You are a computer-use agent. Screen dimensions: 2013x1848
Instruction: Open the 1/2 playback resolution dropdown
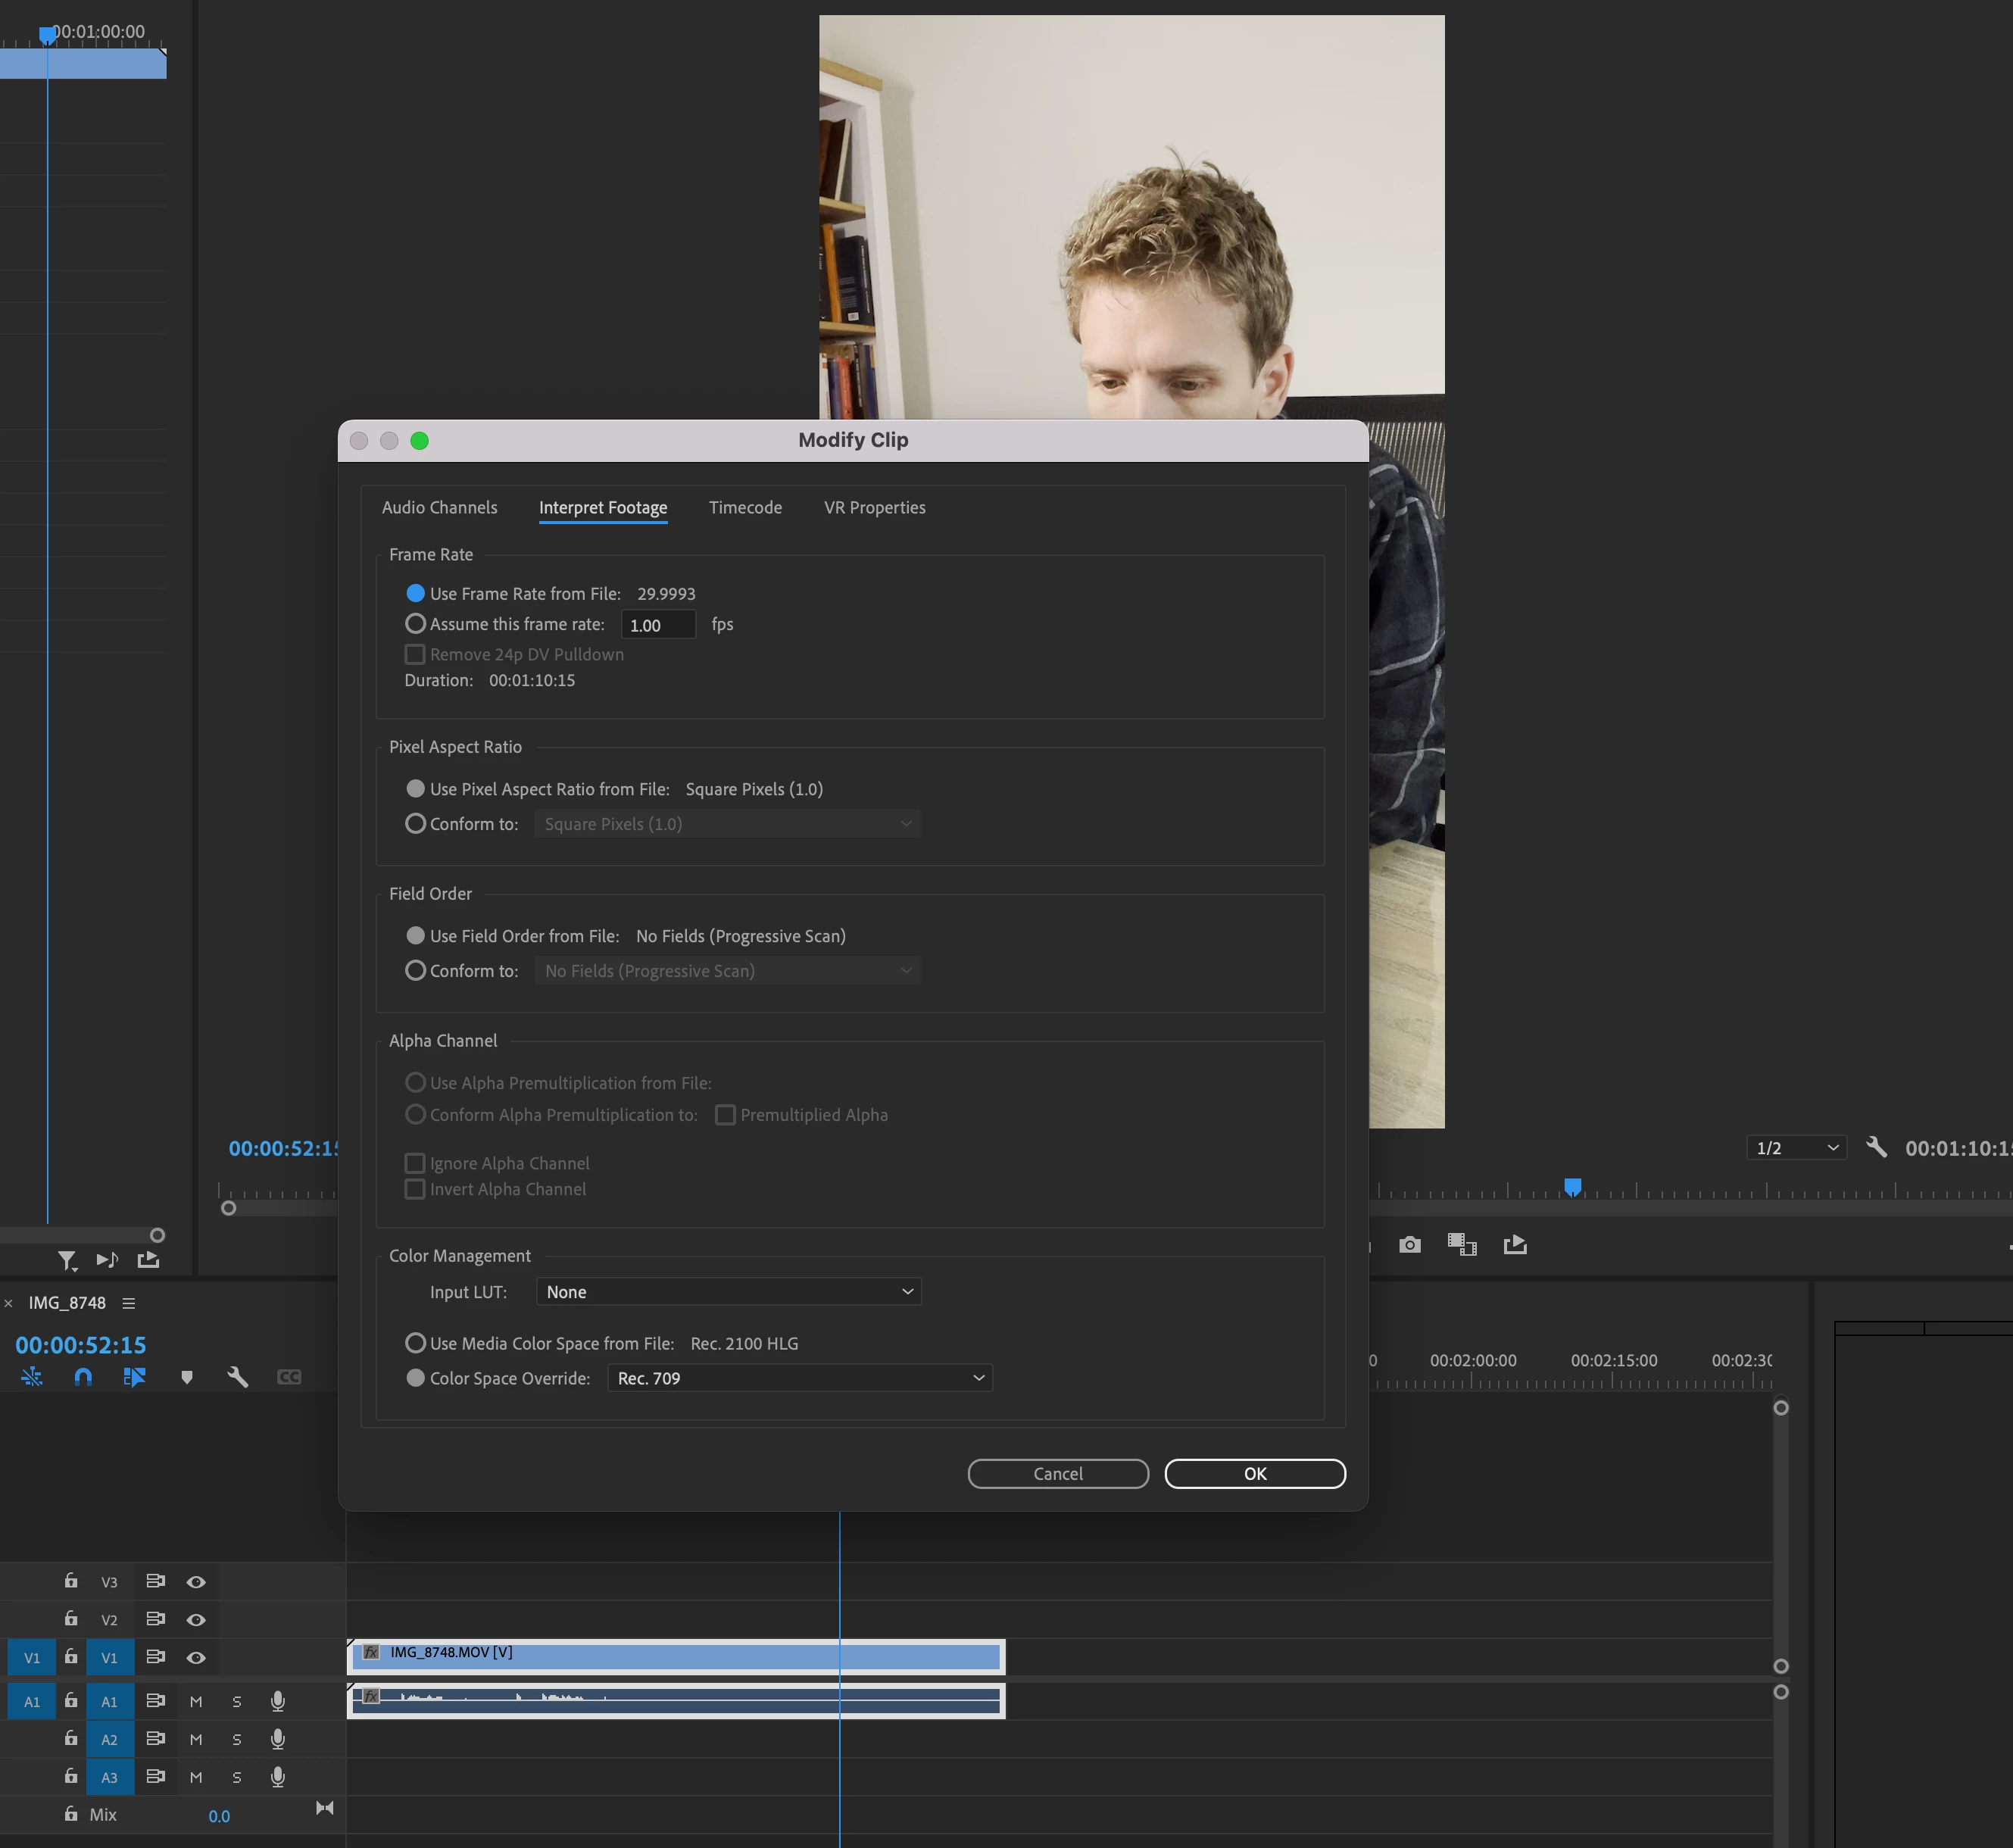click(1796, 1148)
